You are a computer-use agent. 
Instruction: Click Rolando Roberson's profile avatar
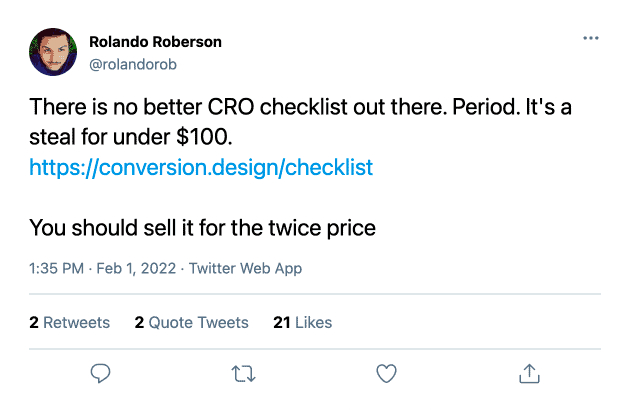[x=53, y=51]
